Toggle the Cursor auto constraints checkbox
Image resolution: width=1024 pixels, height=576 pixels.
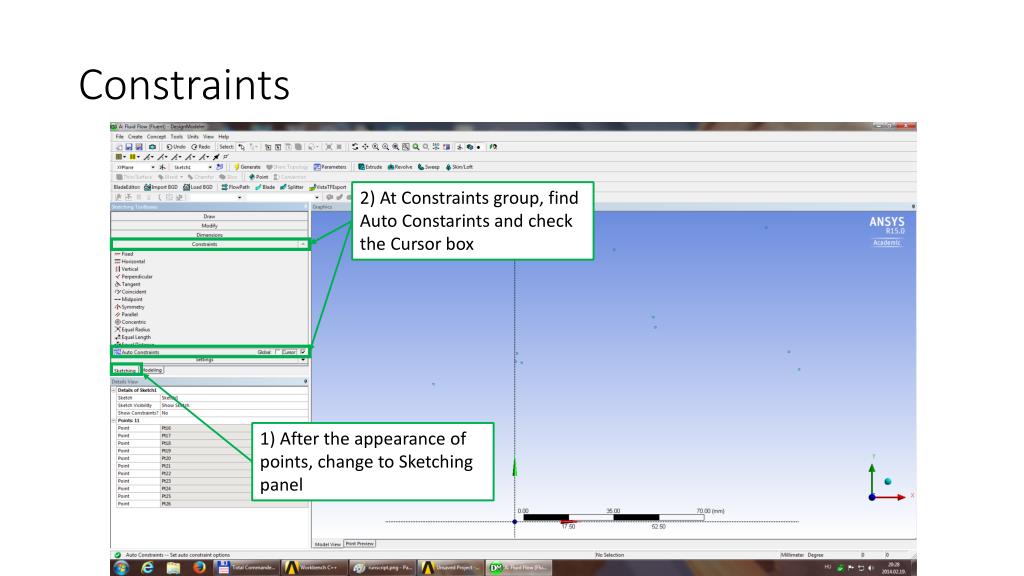[x=303, y=352]
